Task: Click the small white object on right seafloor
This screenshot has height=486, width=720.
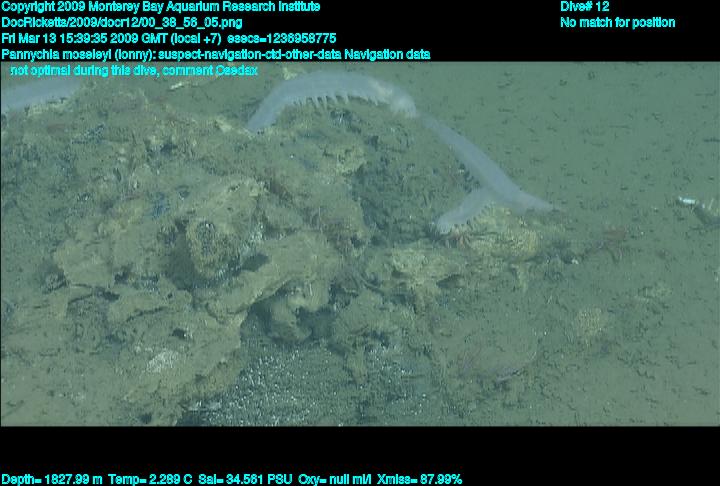Action: click(690, 203)
